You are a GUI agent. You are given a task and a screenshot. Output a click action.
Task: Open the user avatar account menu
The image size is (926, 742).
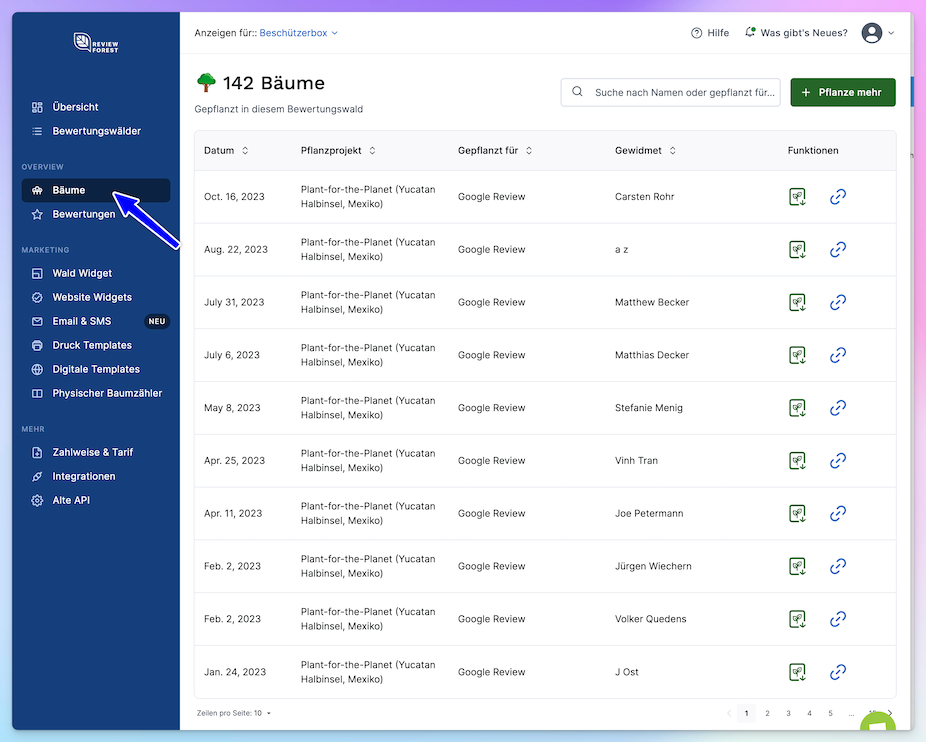[873, 33]
